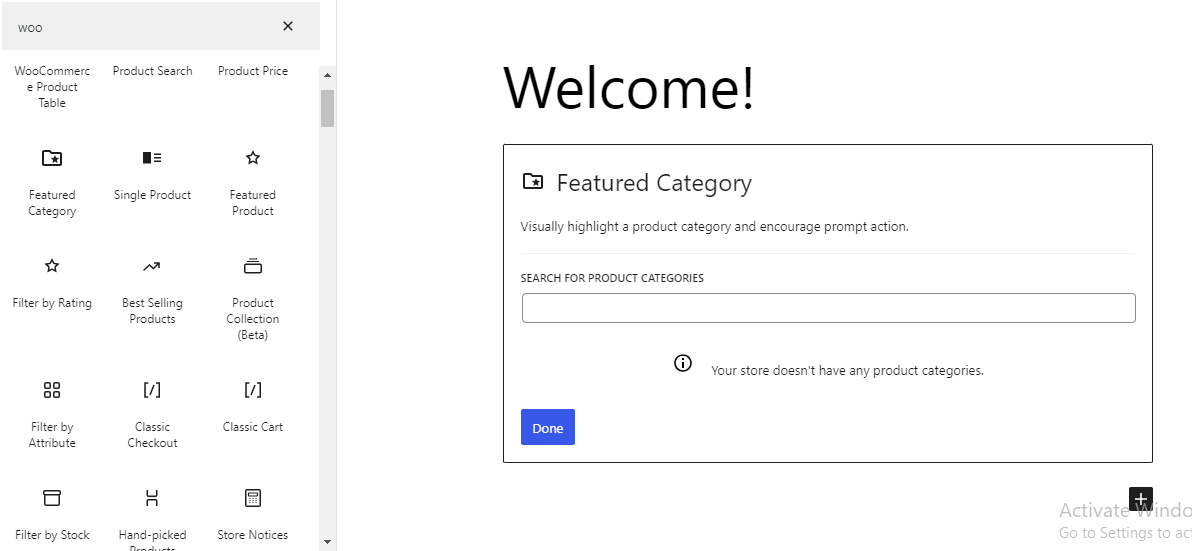1192x551 pixels.
Task: Insert Best Selling Products block
Action: coord(152,290)
